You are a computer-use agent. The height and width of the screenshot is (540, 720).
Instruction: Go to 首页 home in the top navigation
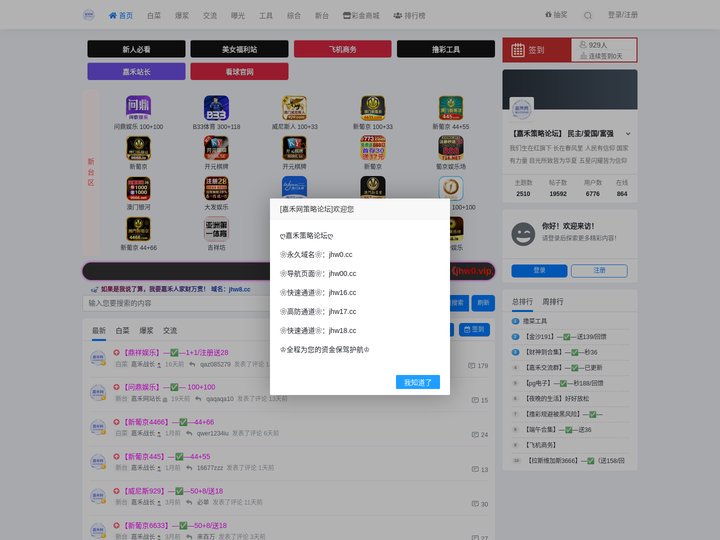tap(121, 16)
